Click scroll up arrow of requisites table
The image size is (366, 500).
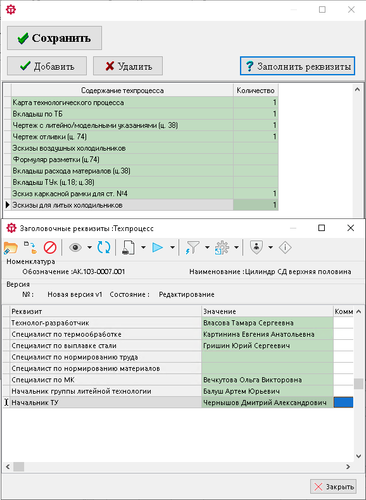(x=358, y=311)
